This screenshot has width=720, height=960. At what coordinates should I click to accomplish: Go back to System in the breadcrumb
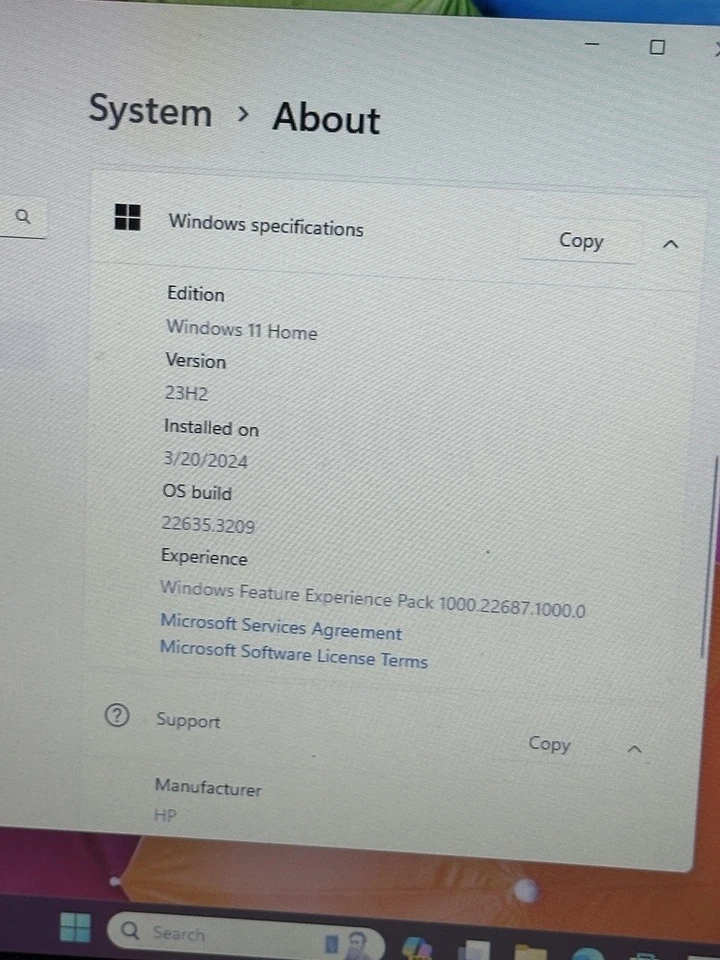[151, 111]
